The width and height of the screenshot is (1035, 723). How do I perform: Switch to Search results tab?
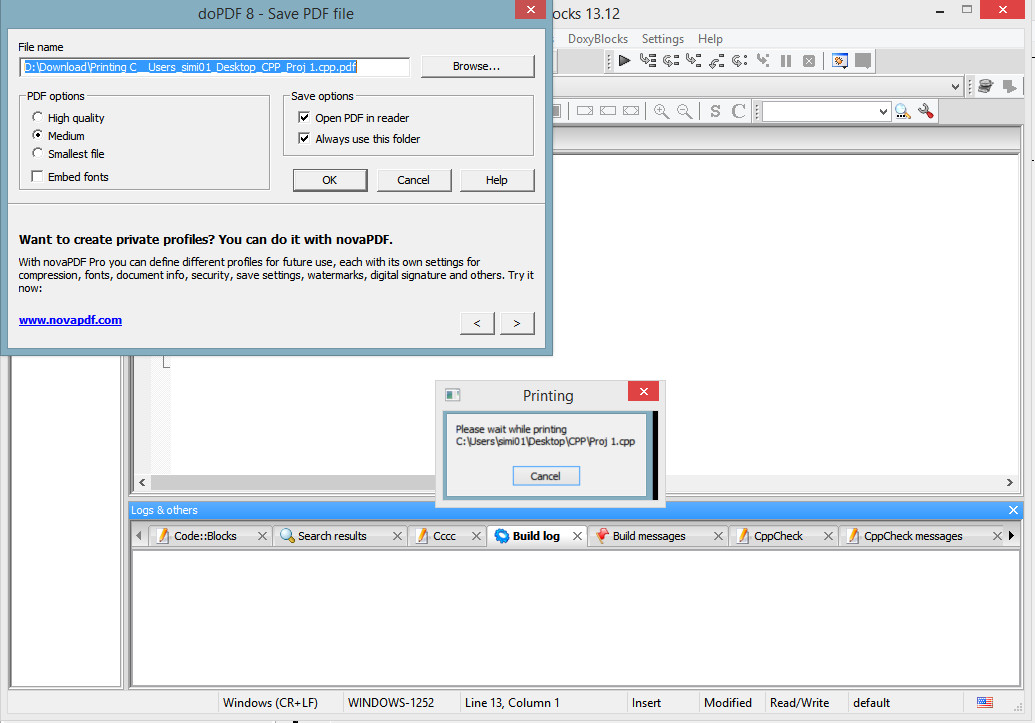pos(332,536)
